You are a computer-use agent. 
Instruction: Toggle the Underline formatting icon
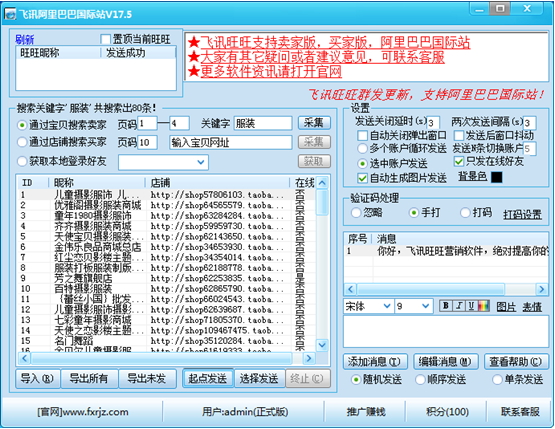click(x=471, y=305)
